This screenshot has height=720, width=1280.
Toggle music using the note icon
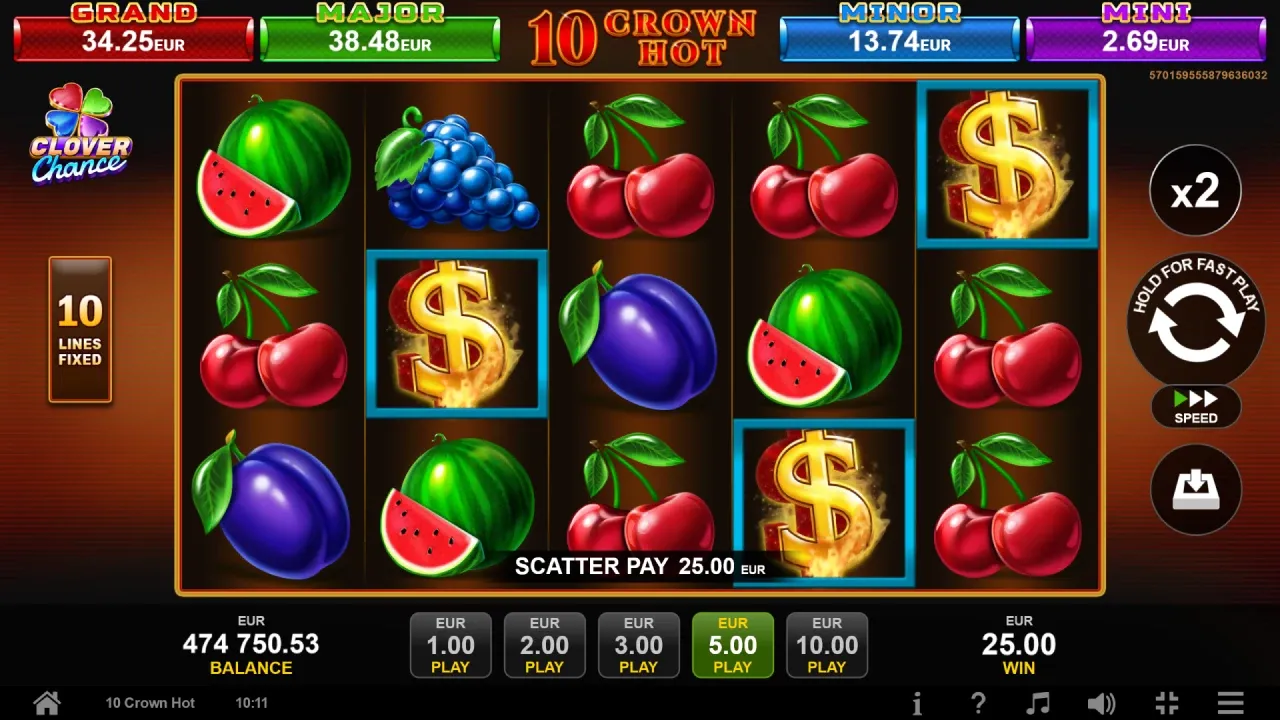tap(1040, 703)
